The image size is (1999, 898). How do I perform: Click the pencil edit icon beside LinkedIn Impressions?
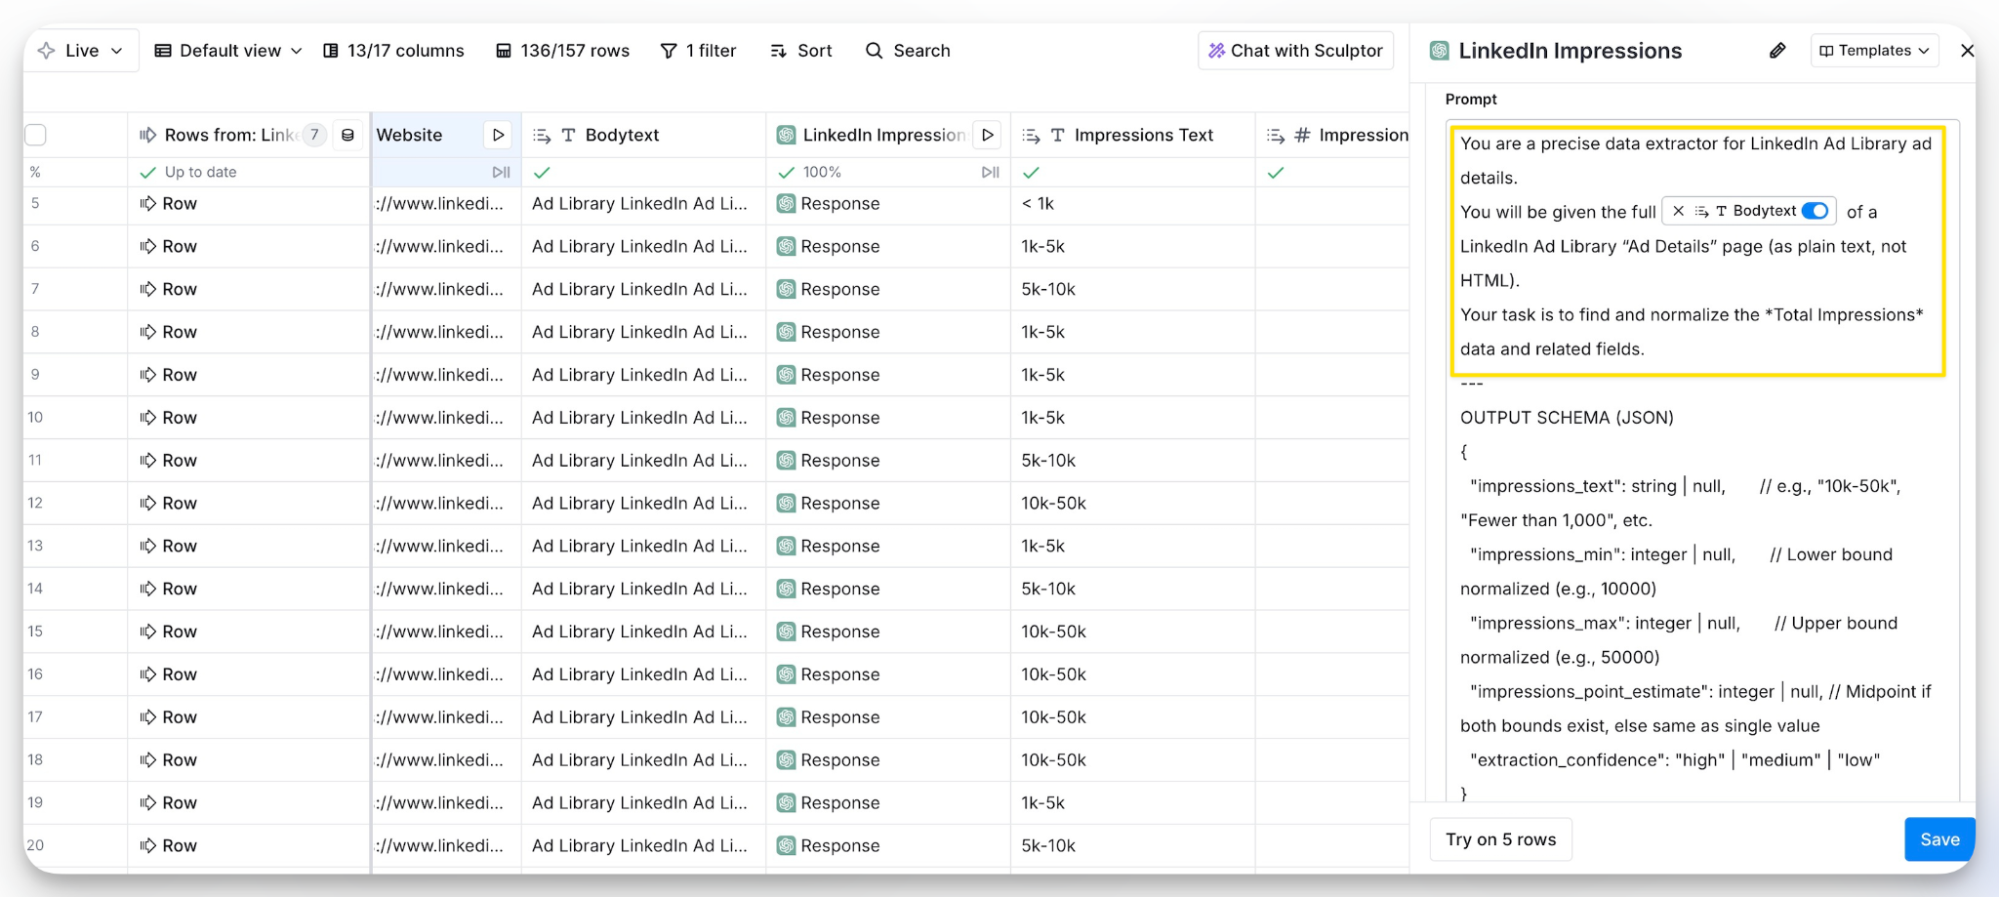coord(1777,51)
